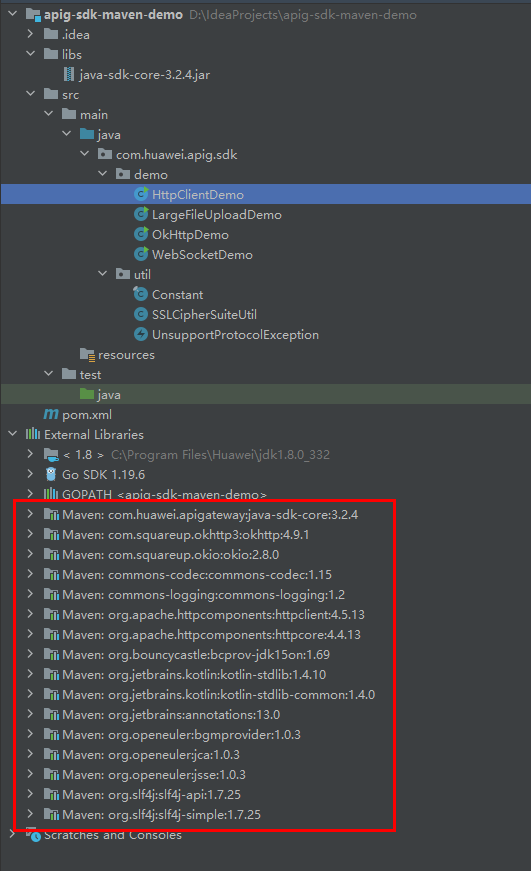Click the UnsupportProtocolException class icon
Image resolution: width=531 pixels, height=871 pixels.
(x=141, y=334)
